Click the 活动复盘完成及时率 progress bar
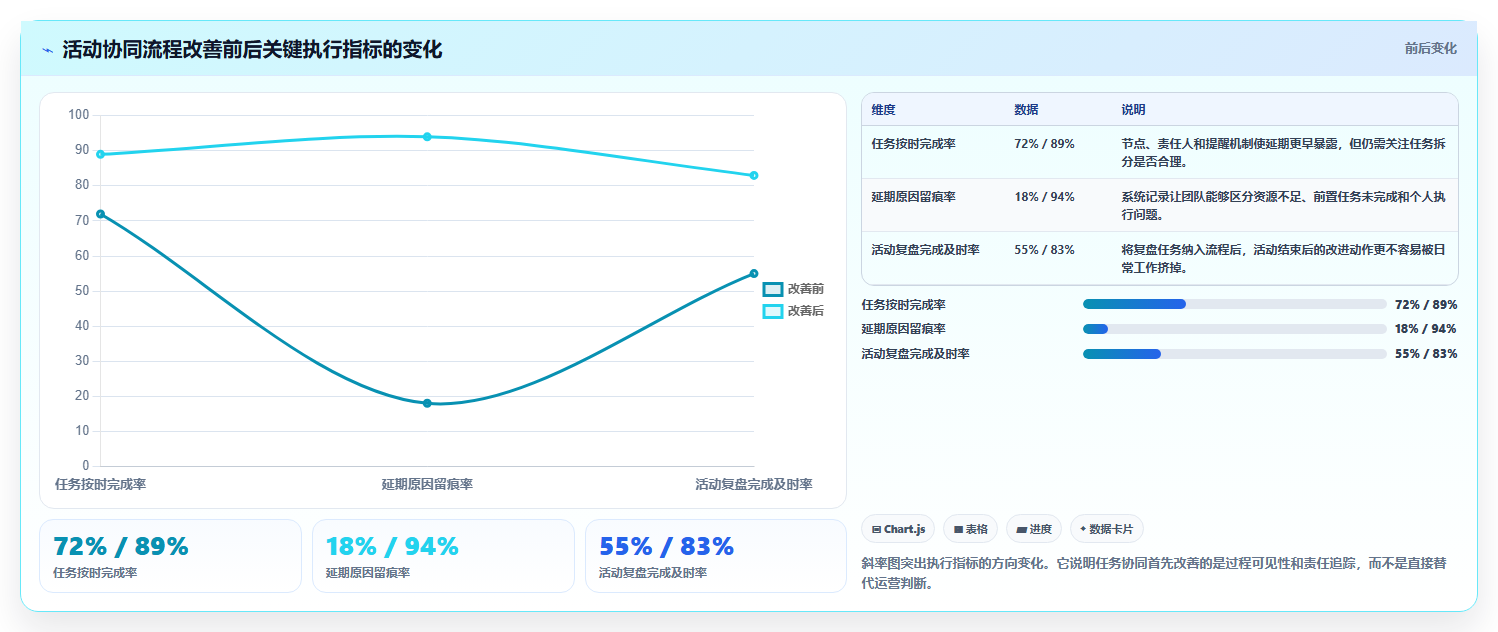The image size is (1498, 632). tap(1234, 354)
